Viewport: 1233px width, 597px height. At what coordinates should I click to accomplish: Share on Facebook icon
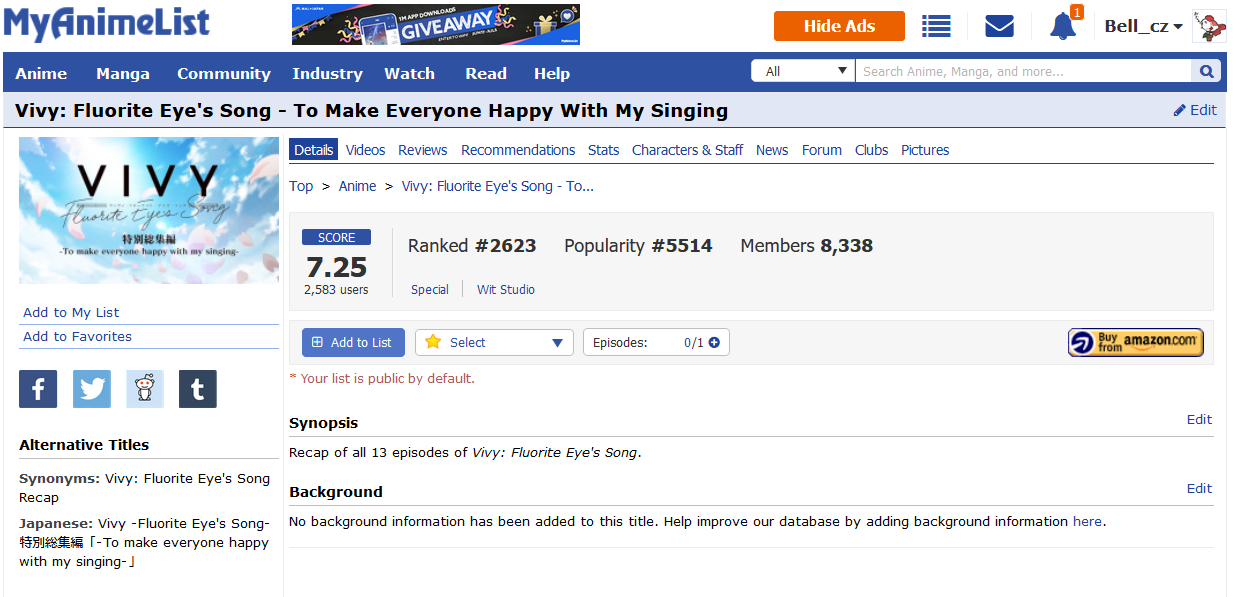coord(38,389)
